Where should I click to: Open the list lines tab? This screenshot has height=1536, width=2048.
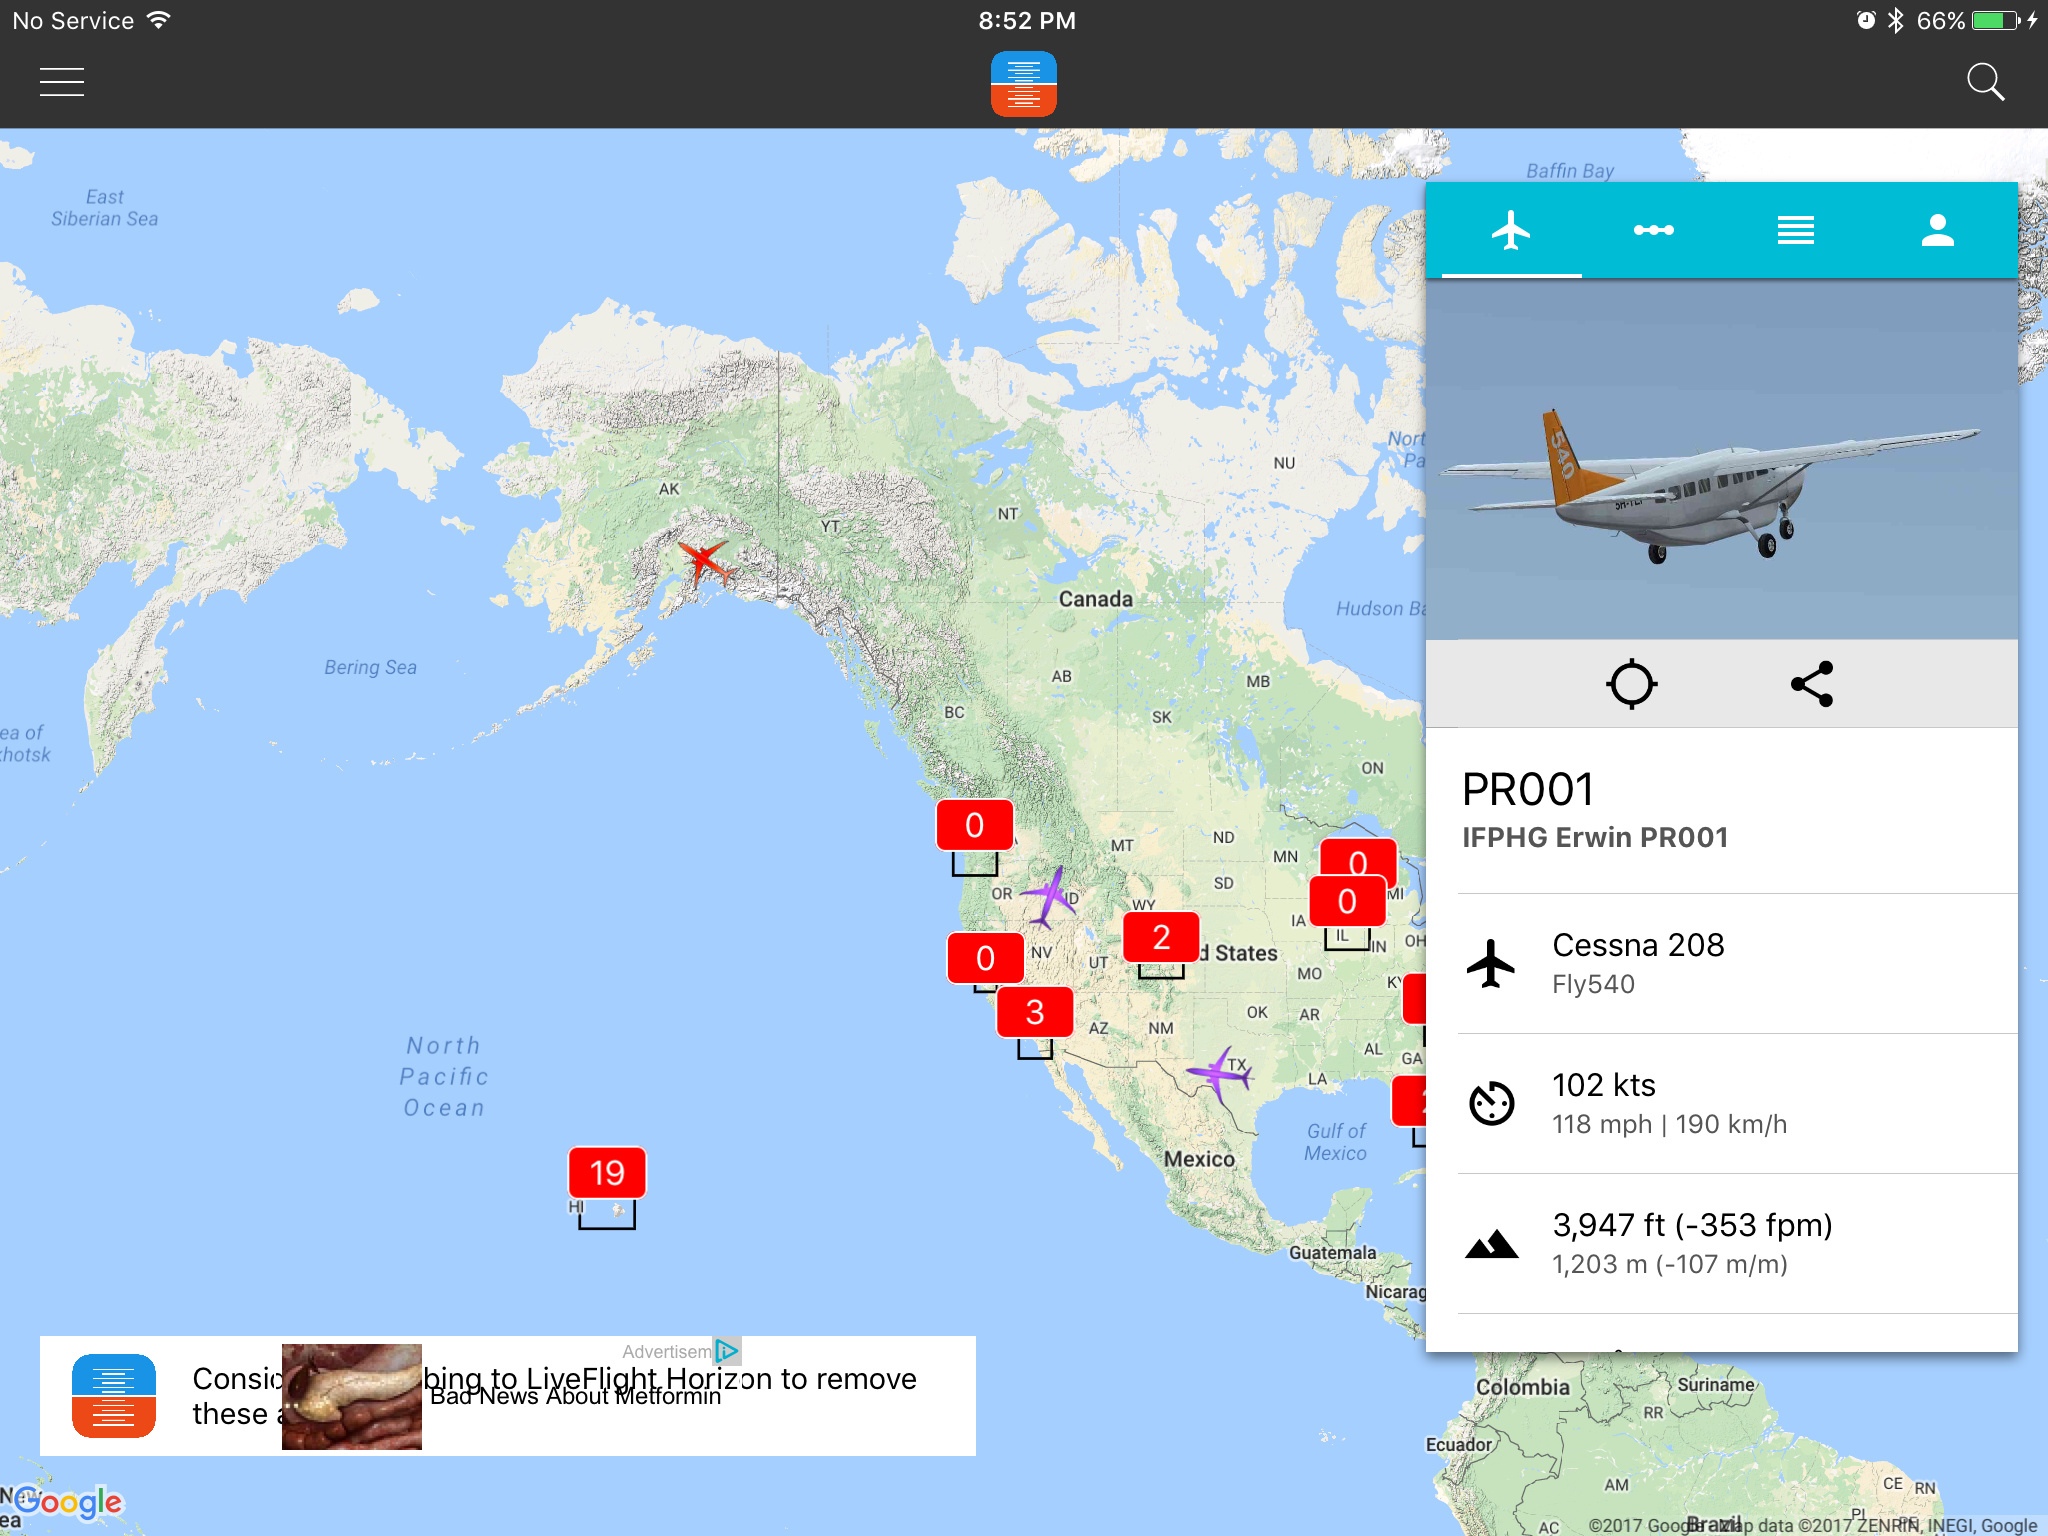[x=1795, y=230]
